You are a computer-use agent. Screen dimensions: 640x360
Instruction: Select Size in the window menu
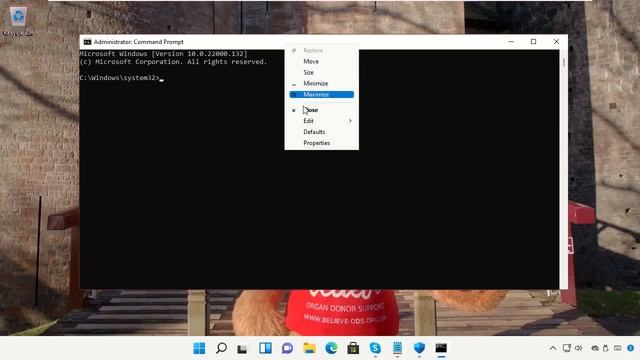click(321, 72)
